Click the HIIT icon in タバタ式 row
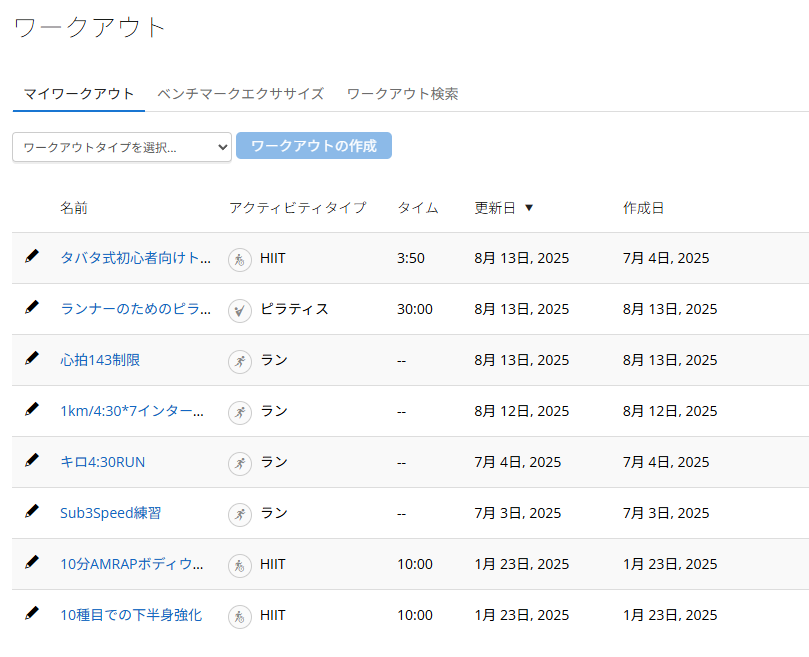Screen dimensions: 809x657 point(240,260)
